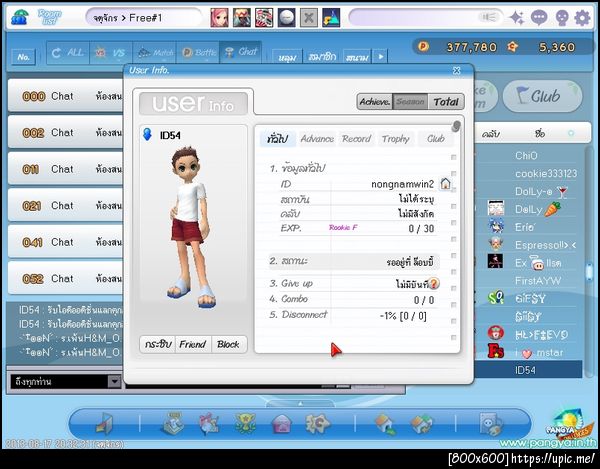Open the Club tab in User Info
Viewport: 600px width, 469px height.
tap(435, 138)
